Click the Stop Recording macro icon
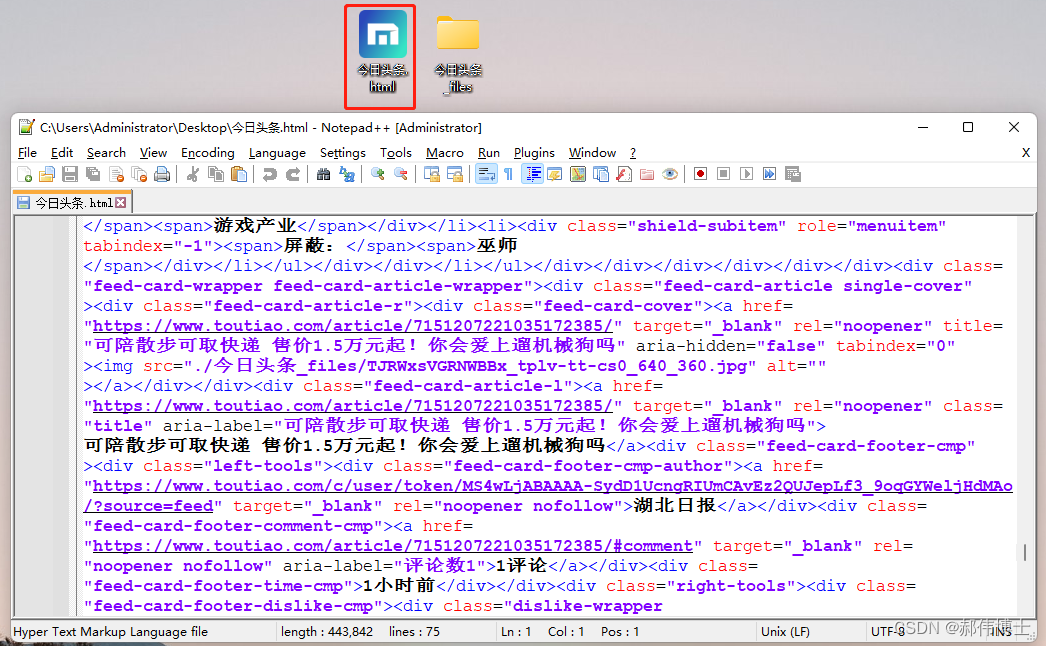The image size is (1046, 646). (723, 175)
